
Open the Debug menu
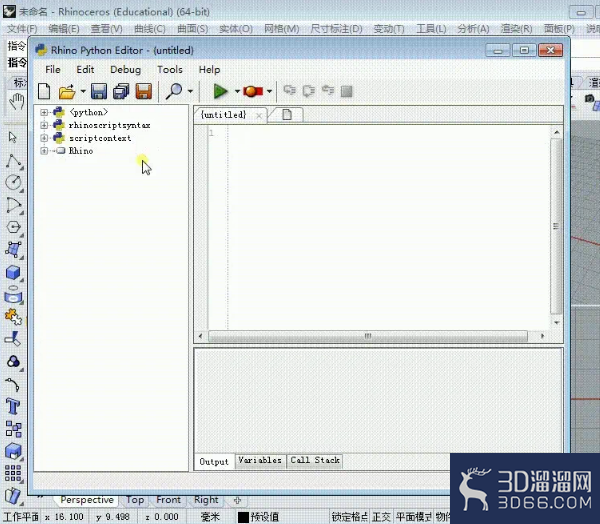[126, 70]
